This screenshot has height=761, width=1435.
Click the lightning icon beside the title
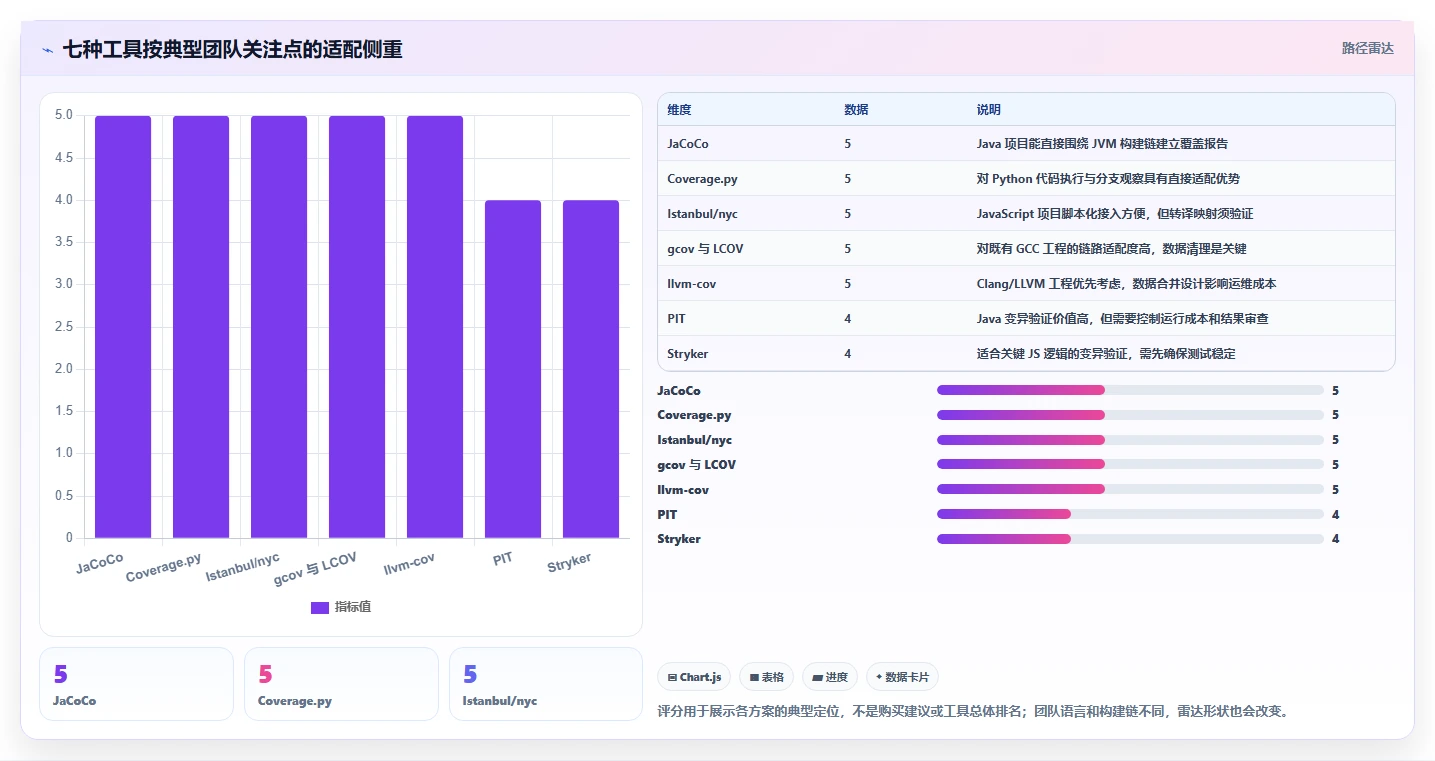click(x=48, y=49)
